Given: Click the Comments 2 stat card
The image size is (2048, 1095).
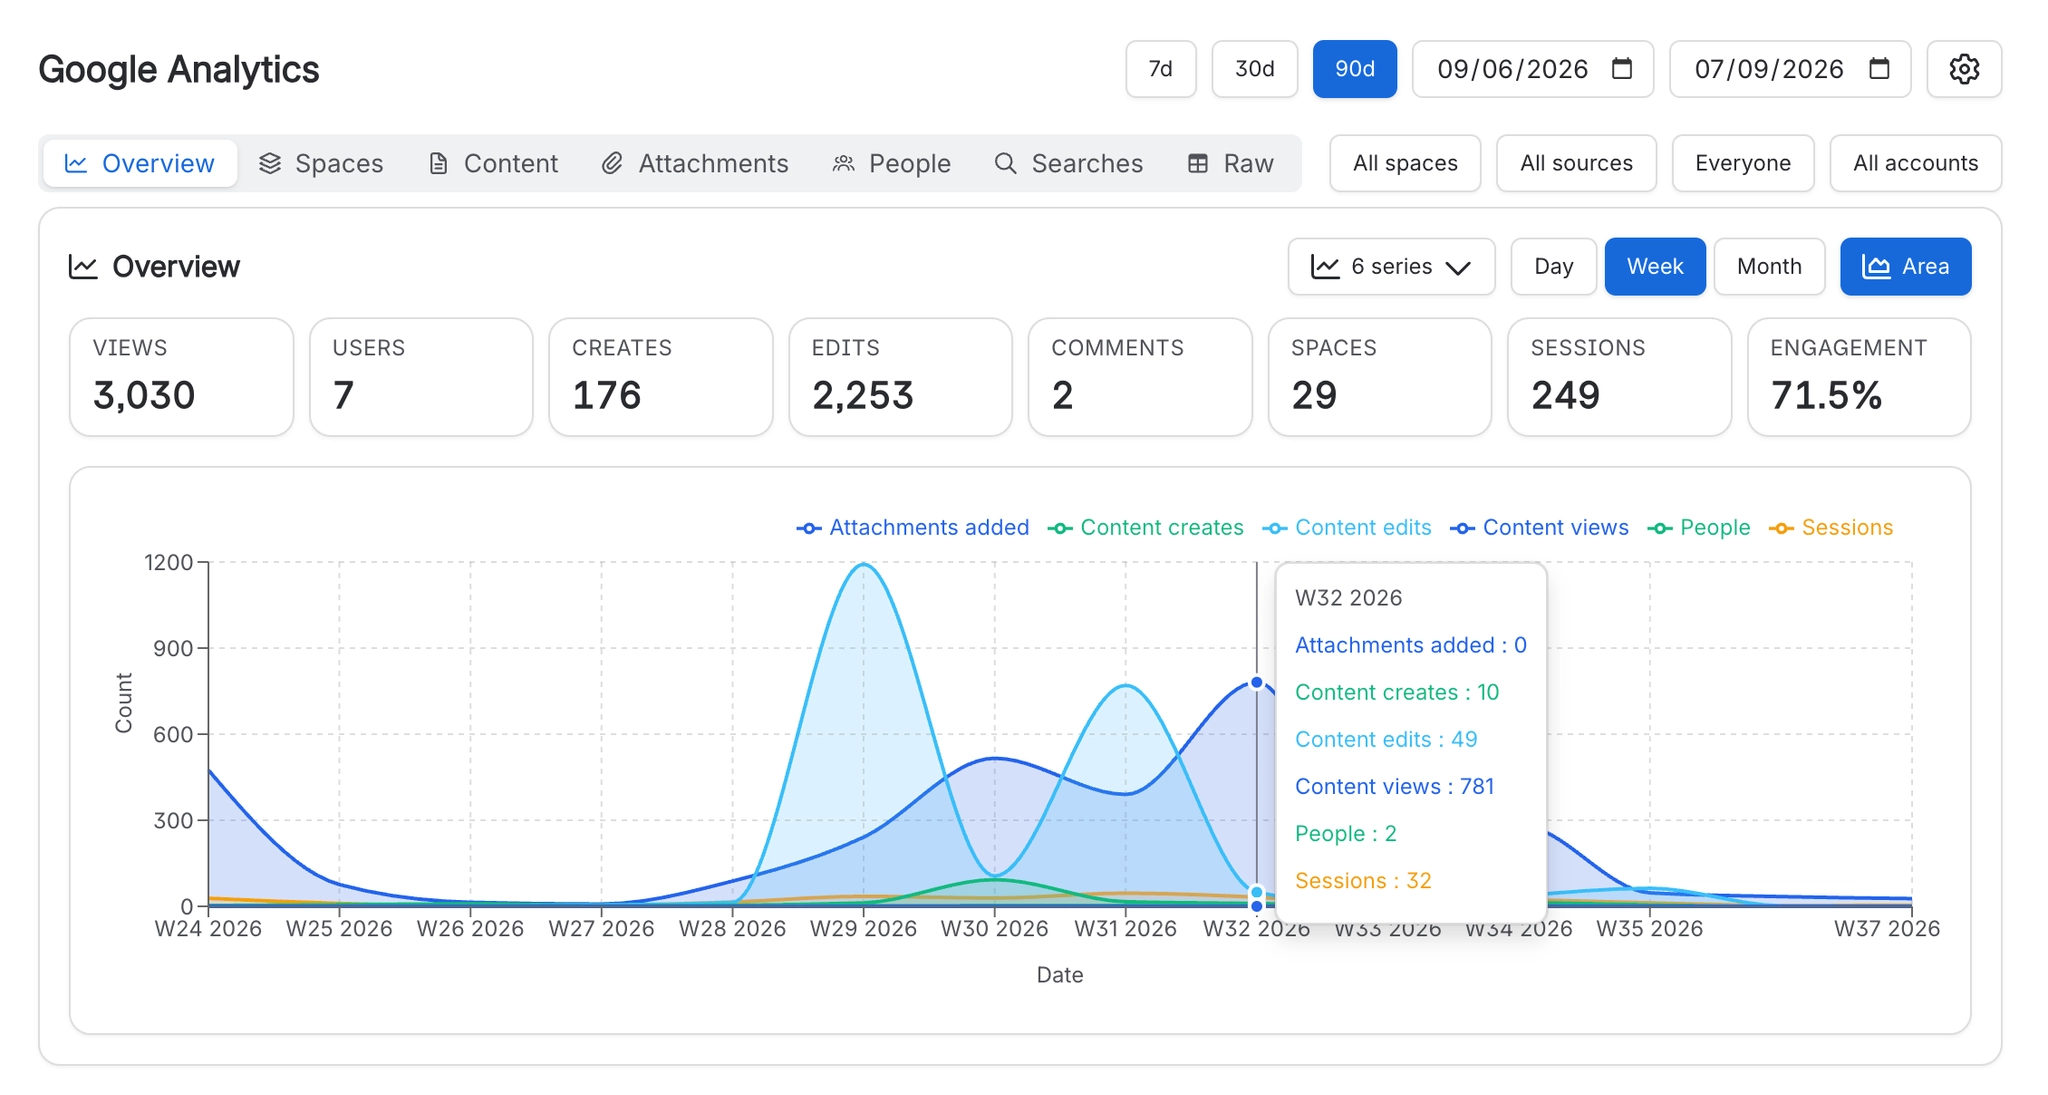Looking at the screenshot, I should click(x=1140, y=377).
